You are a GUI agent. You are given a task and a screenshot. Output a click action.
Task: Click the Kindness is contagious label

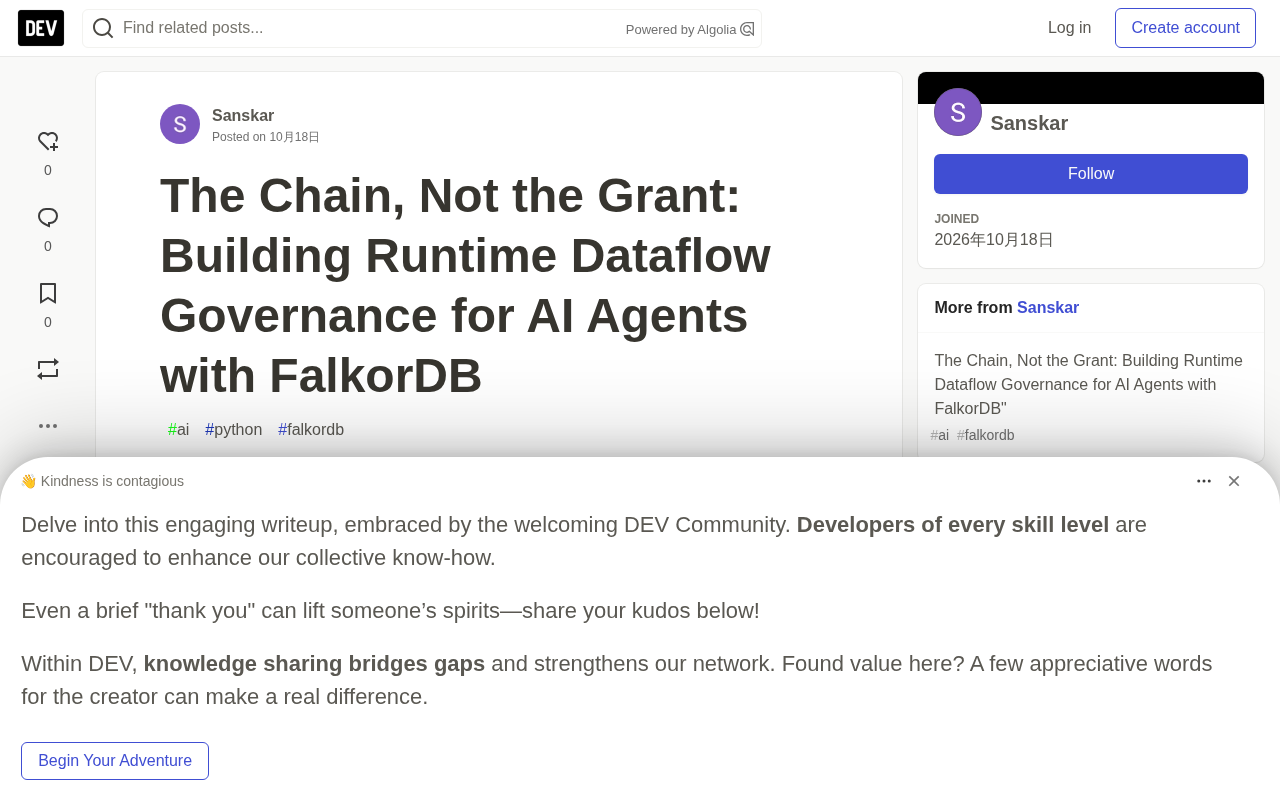[x=102, y=481]
